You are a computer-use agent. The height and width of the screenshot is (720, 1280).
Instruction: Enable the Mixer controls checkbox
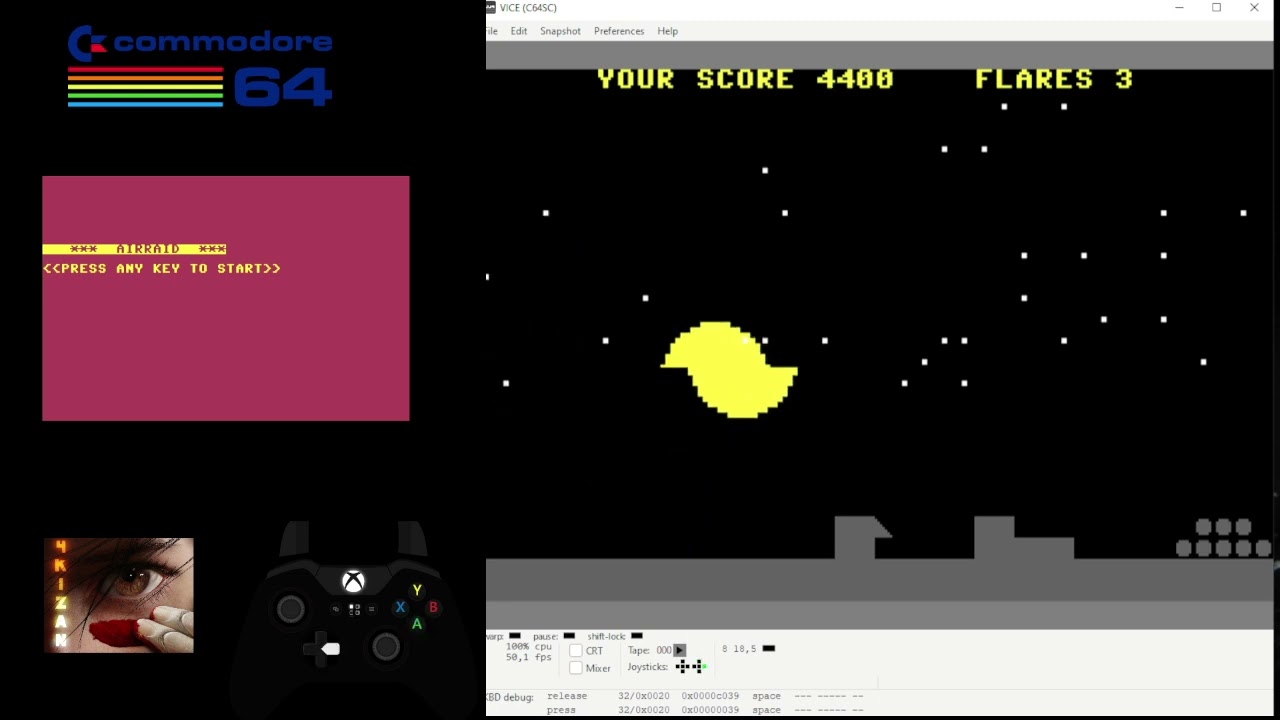[x=576, y=668]
